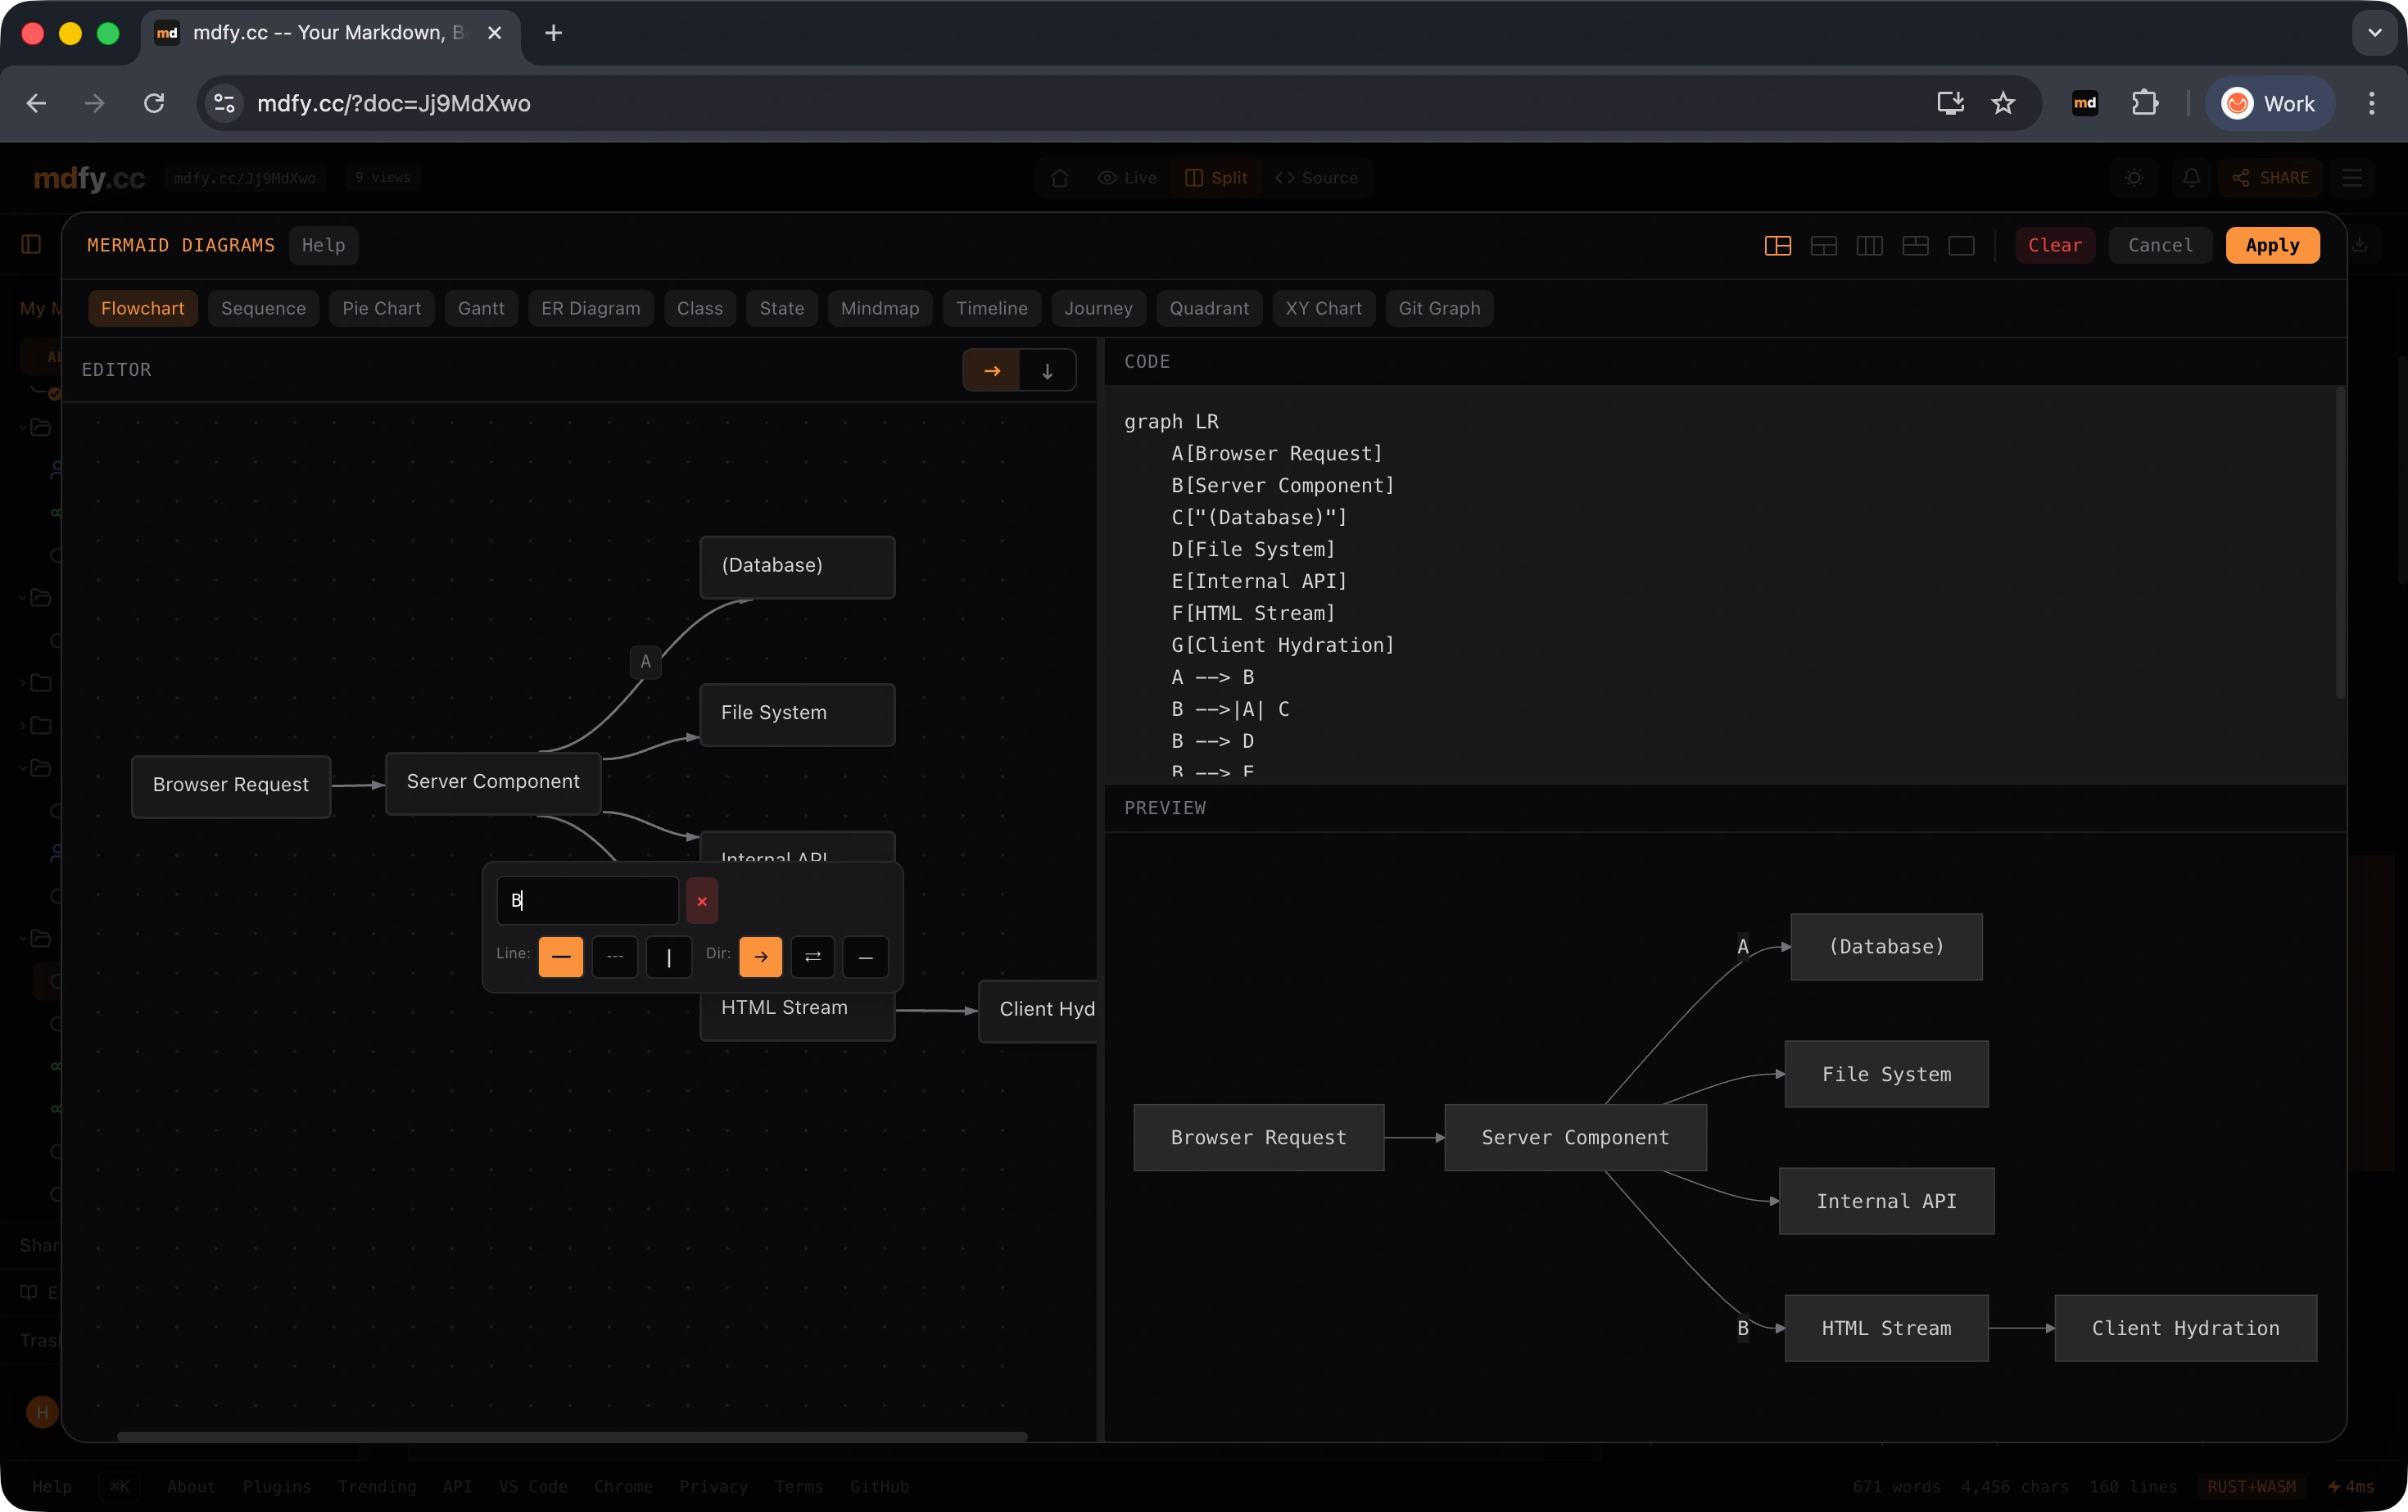Select the third three-column layout icon
Image resolution: width=2408 pixels, height=1512 pixels.
[1869, 246]
